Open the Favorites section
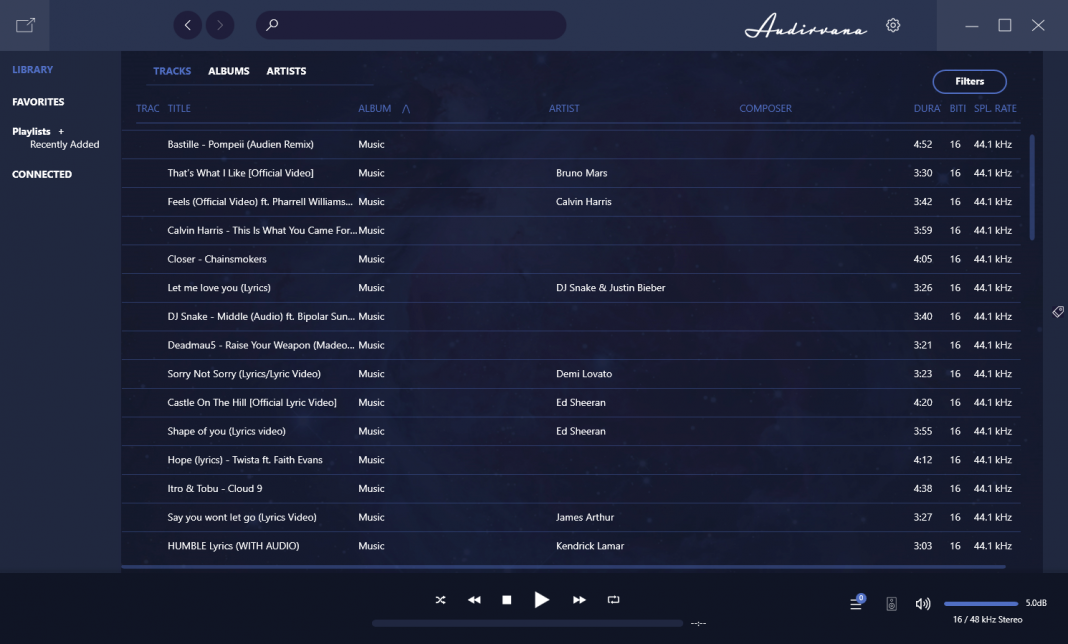This screenshot has width=1068, height=644. [x=38, y=102]
